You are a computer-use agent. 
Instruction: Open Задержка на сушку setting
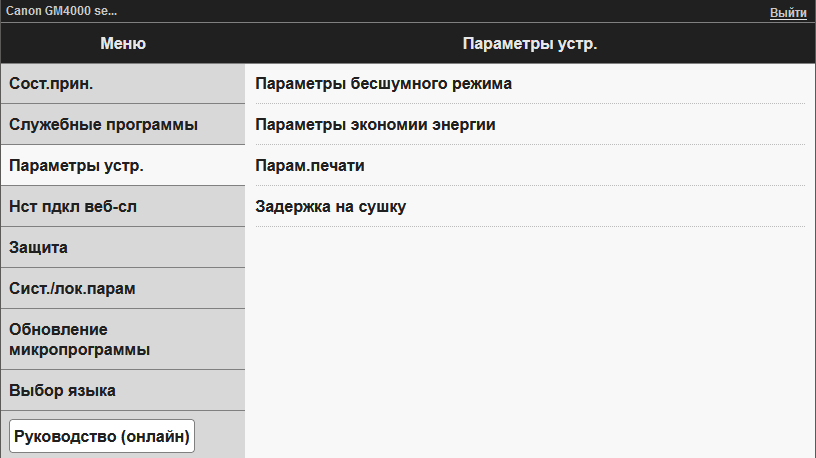click(331, 207)
